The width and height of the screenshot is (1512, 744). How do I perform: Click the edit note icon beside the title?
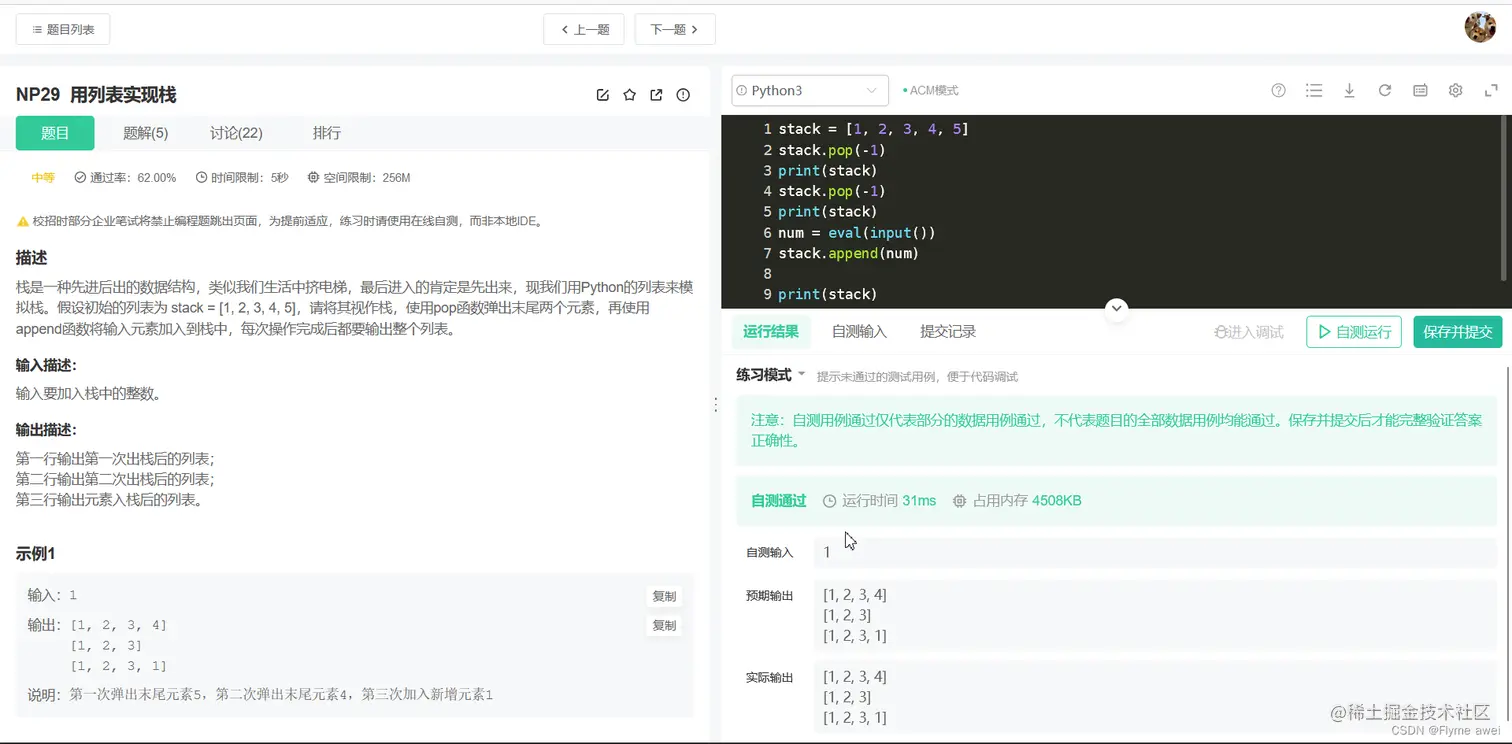point(603,94)
